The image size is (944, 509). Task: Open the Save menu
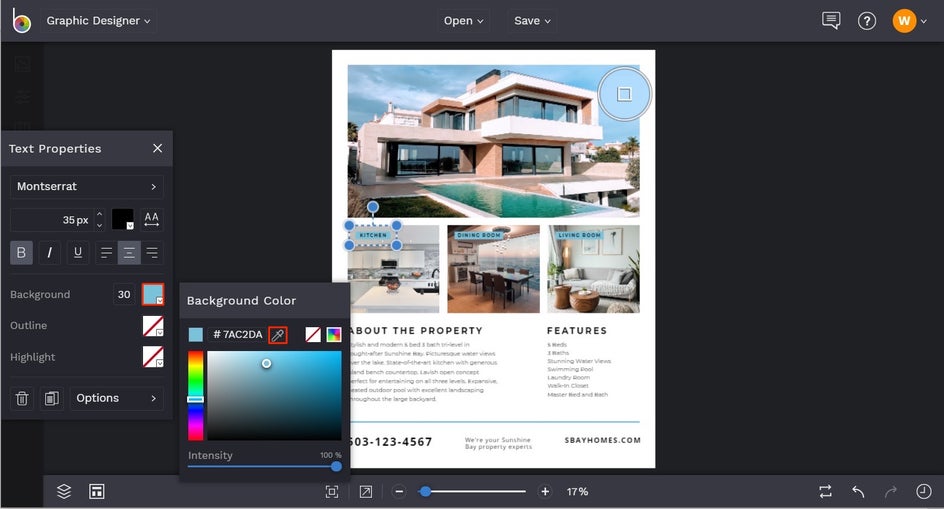pyautogui.click(x=532, y=20)
